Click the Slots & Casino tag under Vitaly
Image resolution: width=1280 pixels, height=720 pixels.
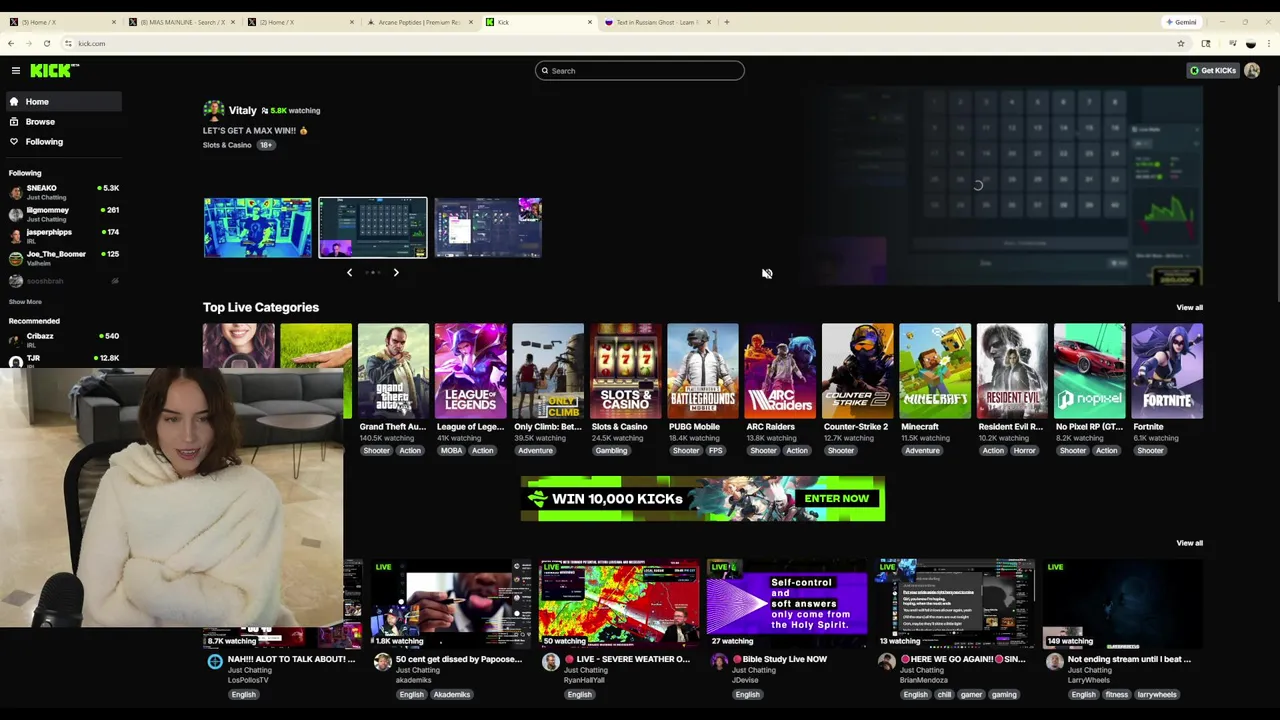[x=227, y=145]
